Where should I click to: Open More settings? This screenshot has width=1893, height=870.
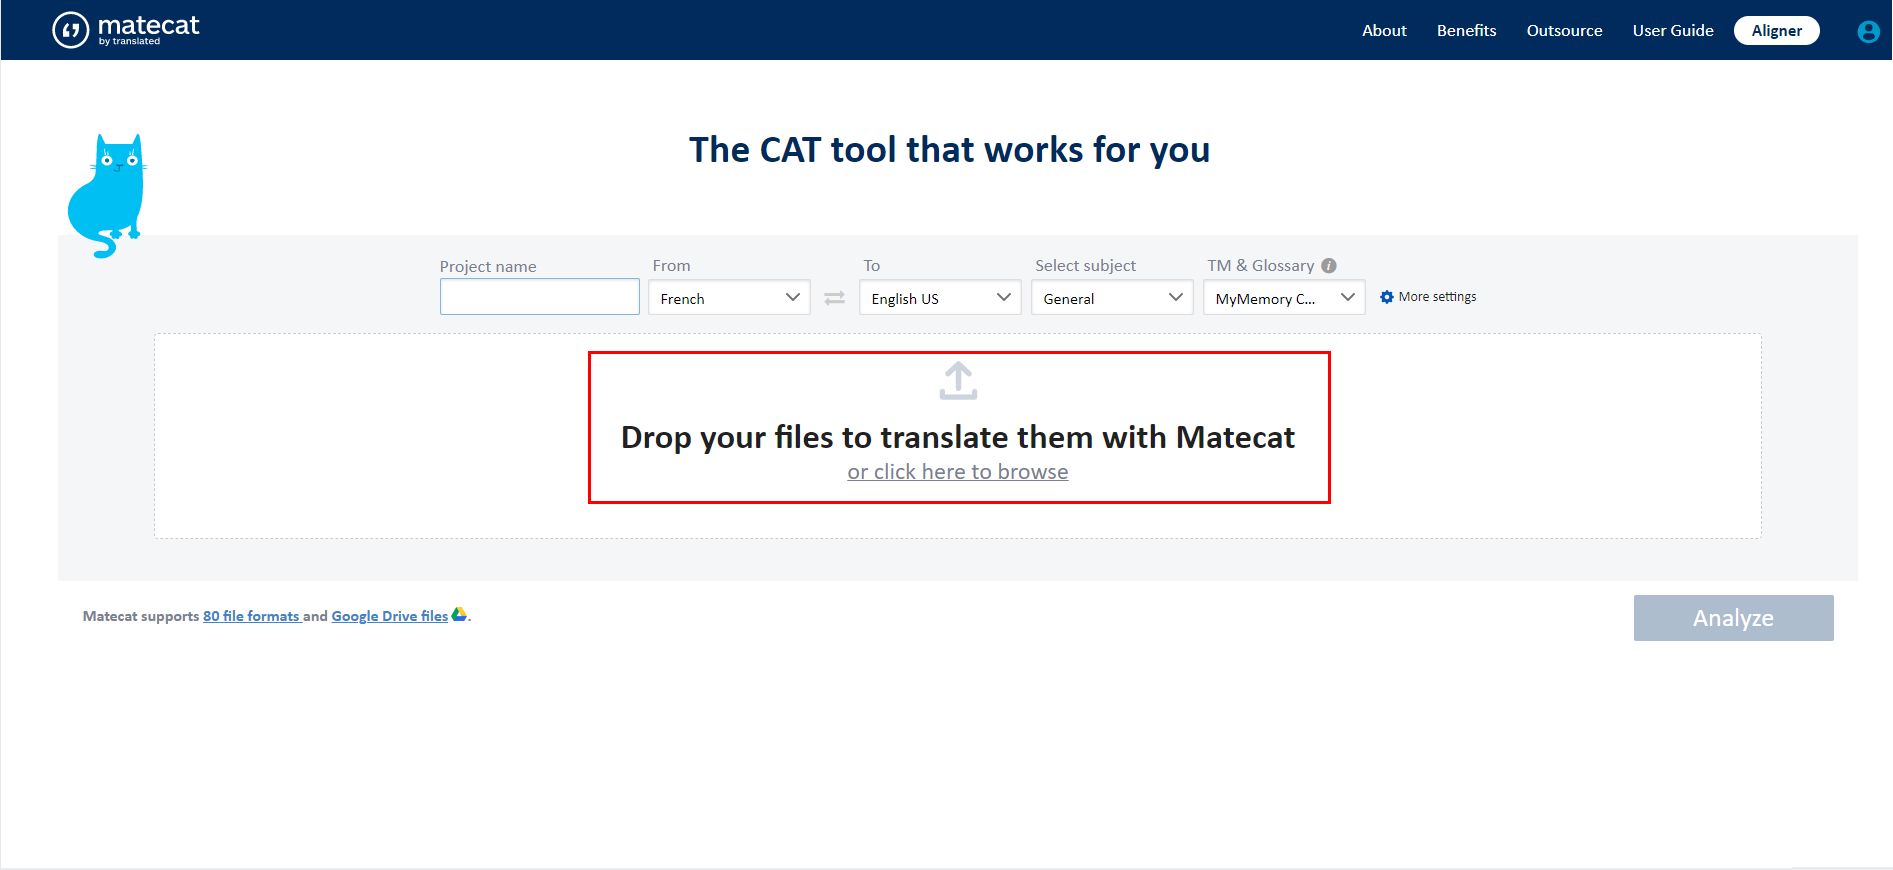tap(1428, 297)
